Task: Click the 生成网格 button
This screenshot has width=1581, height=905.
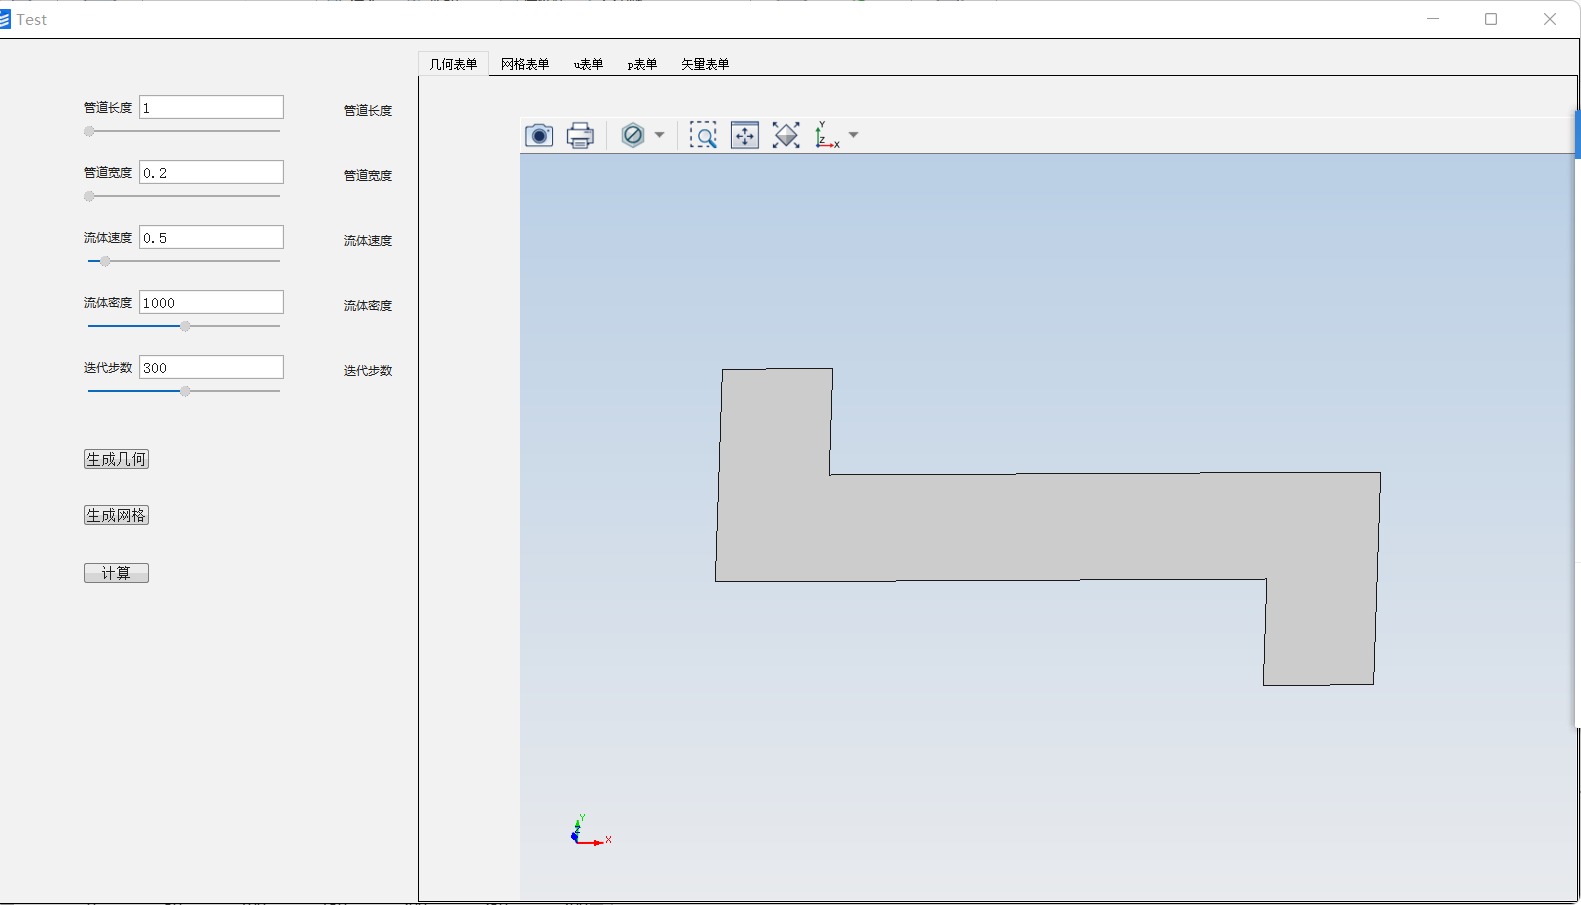Action: point(116,515)
